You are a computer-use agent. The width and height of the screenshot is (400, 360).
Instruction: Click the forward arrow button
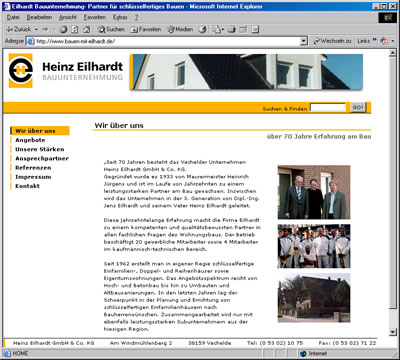pos(45,29)
